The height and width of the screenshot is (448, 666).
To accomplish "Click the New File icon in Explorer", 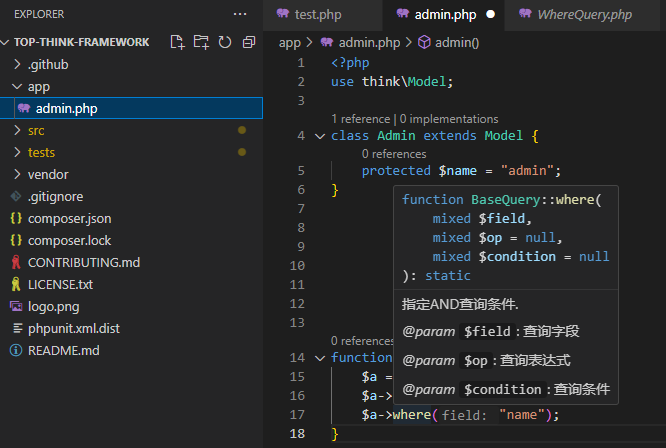I will (178, 42).
